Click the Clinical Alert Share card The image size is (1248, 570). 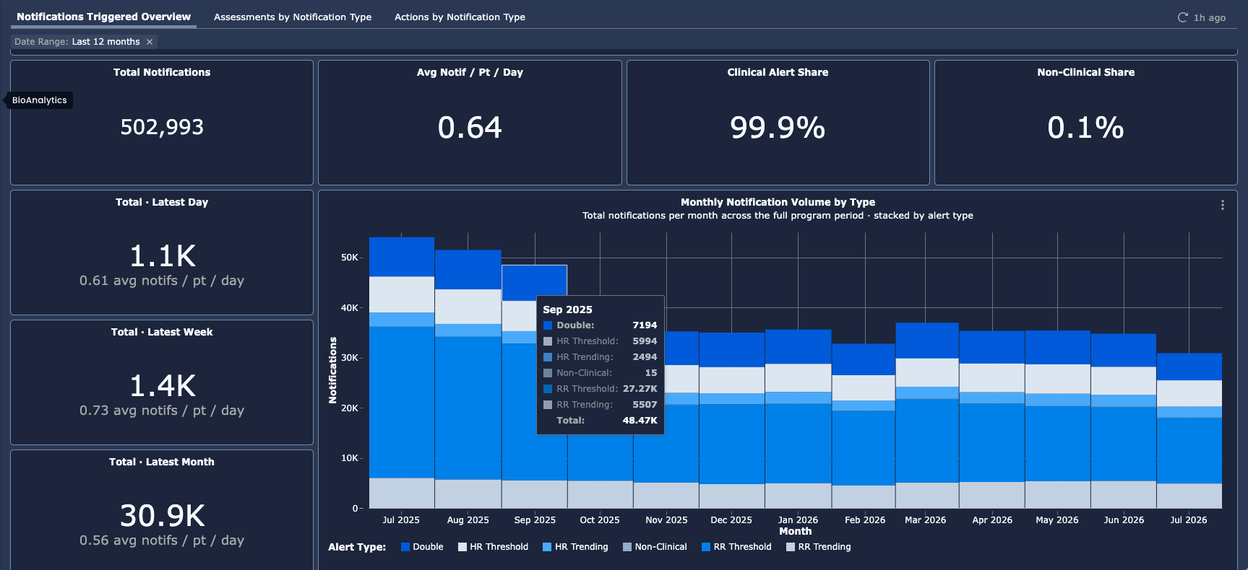point(778,122)
